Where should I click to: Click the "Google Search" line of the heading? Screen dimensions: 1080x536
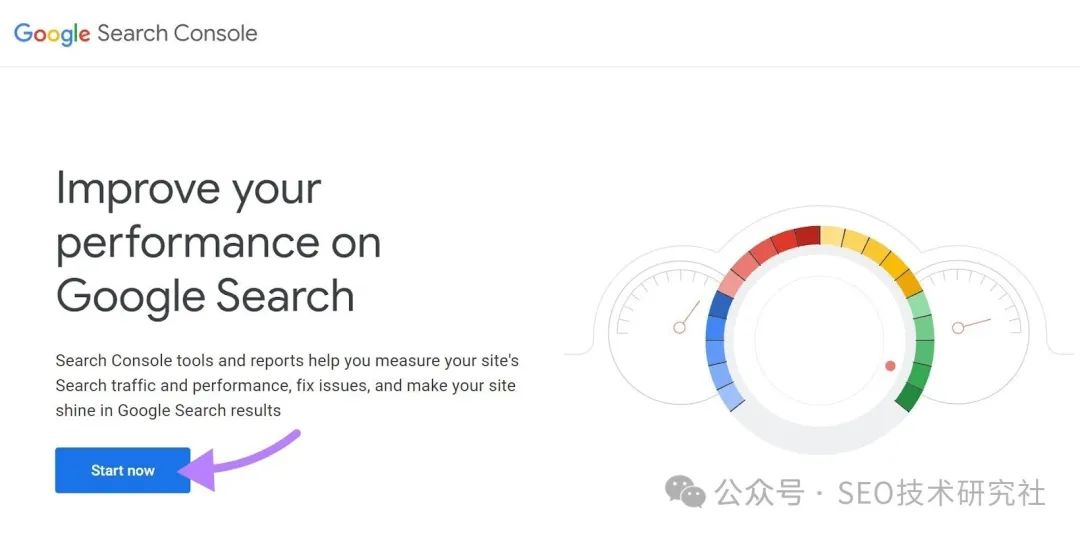[205, 296]
